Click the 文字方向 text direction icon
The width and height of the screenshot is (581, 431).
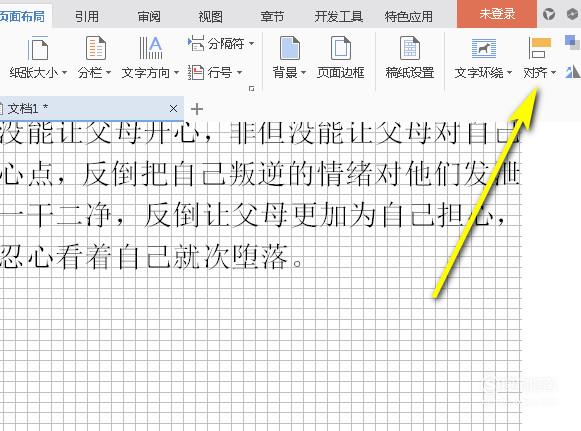pos(150,48)
